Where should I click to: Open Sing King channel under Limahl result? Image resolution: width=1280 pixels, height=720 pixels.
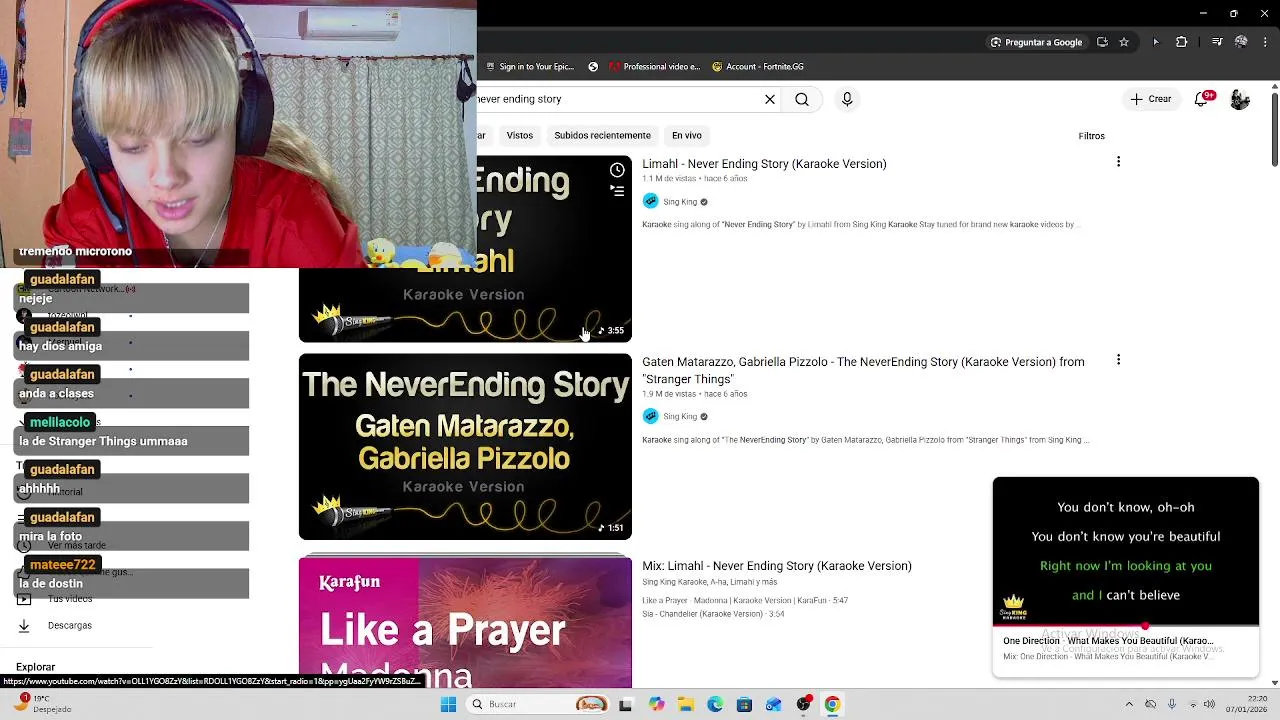coord(680,202)
